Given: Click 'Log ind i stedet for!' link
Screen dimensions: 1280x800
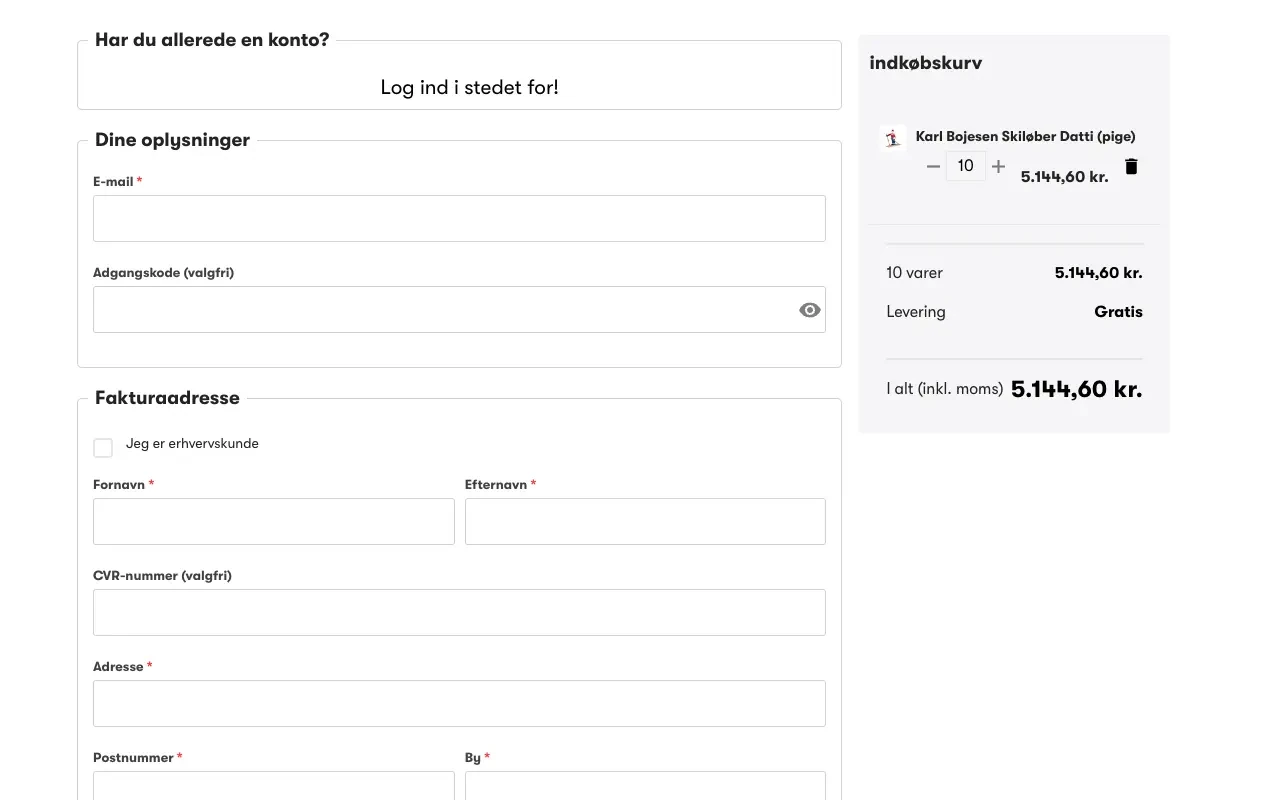Looking at the screenshot, I should pos(469,88).
